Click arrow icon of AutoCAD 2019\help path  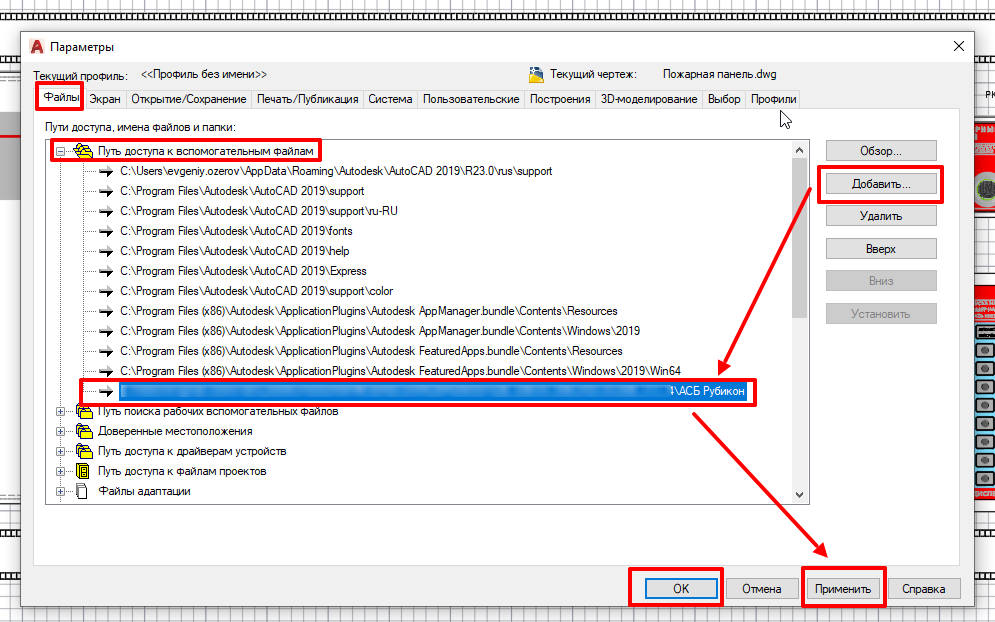106,251
